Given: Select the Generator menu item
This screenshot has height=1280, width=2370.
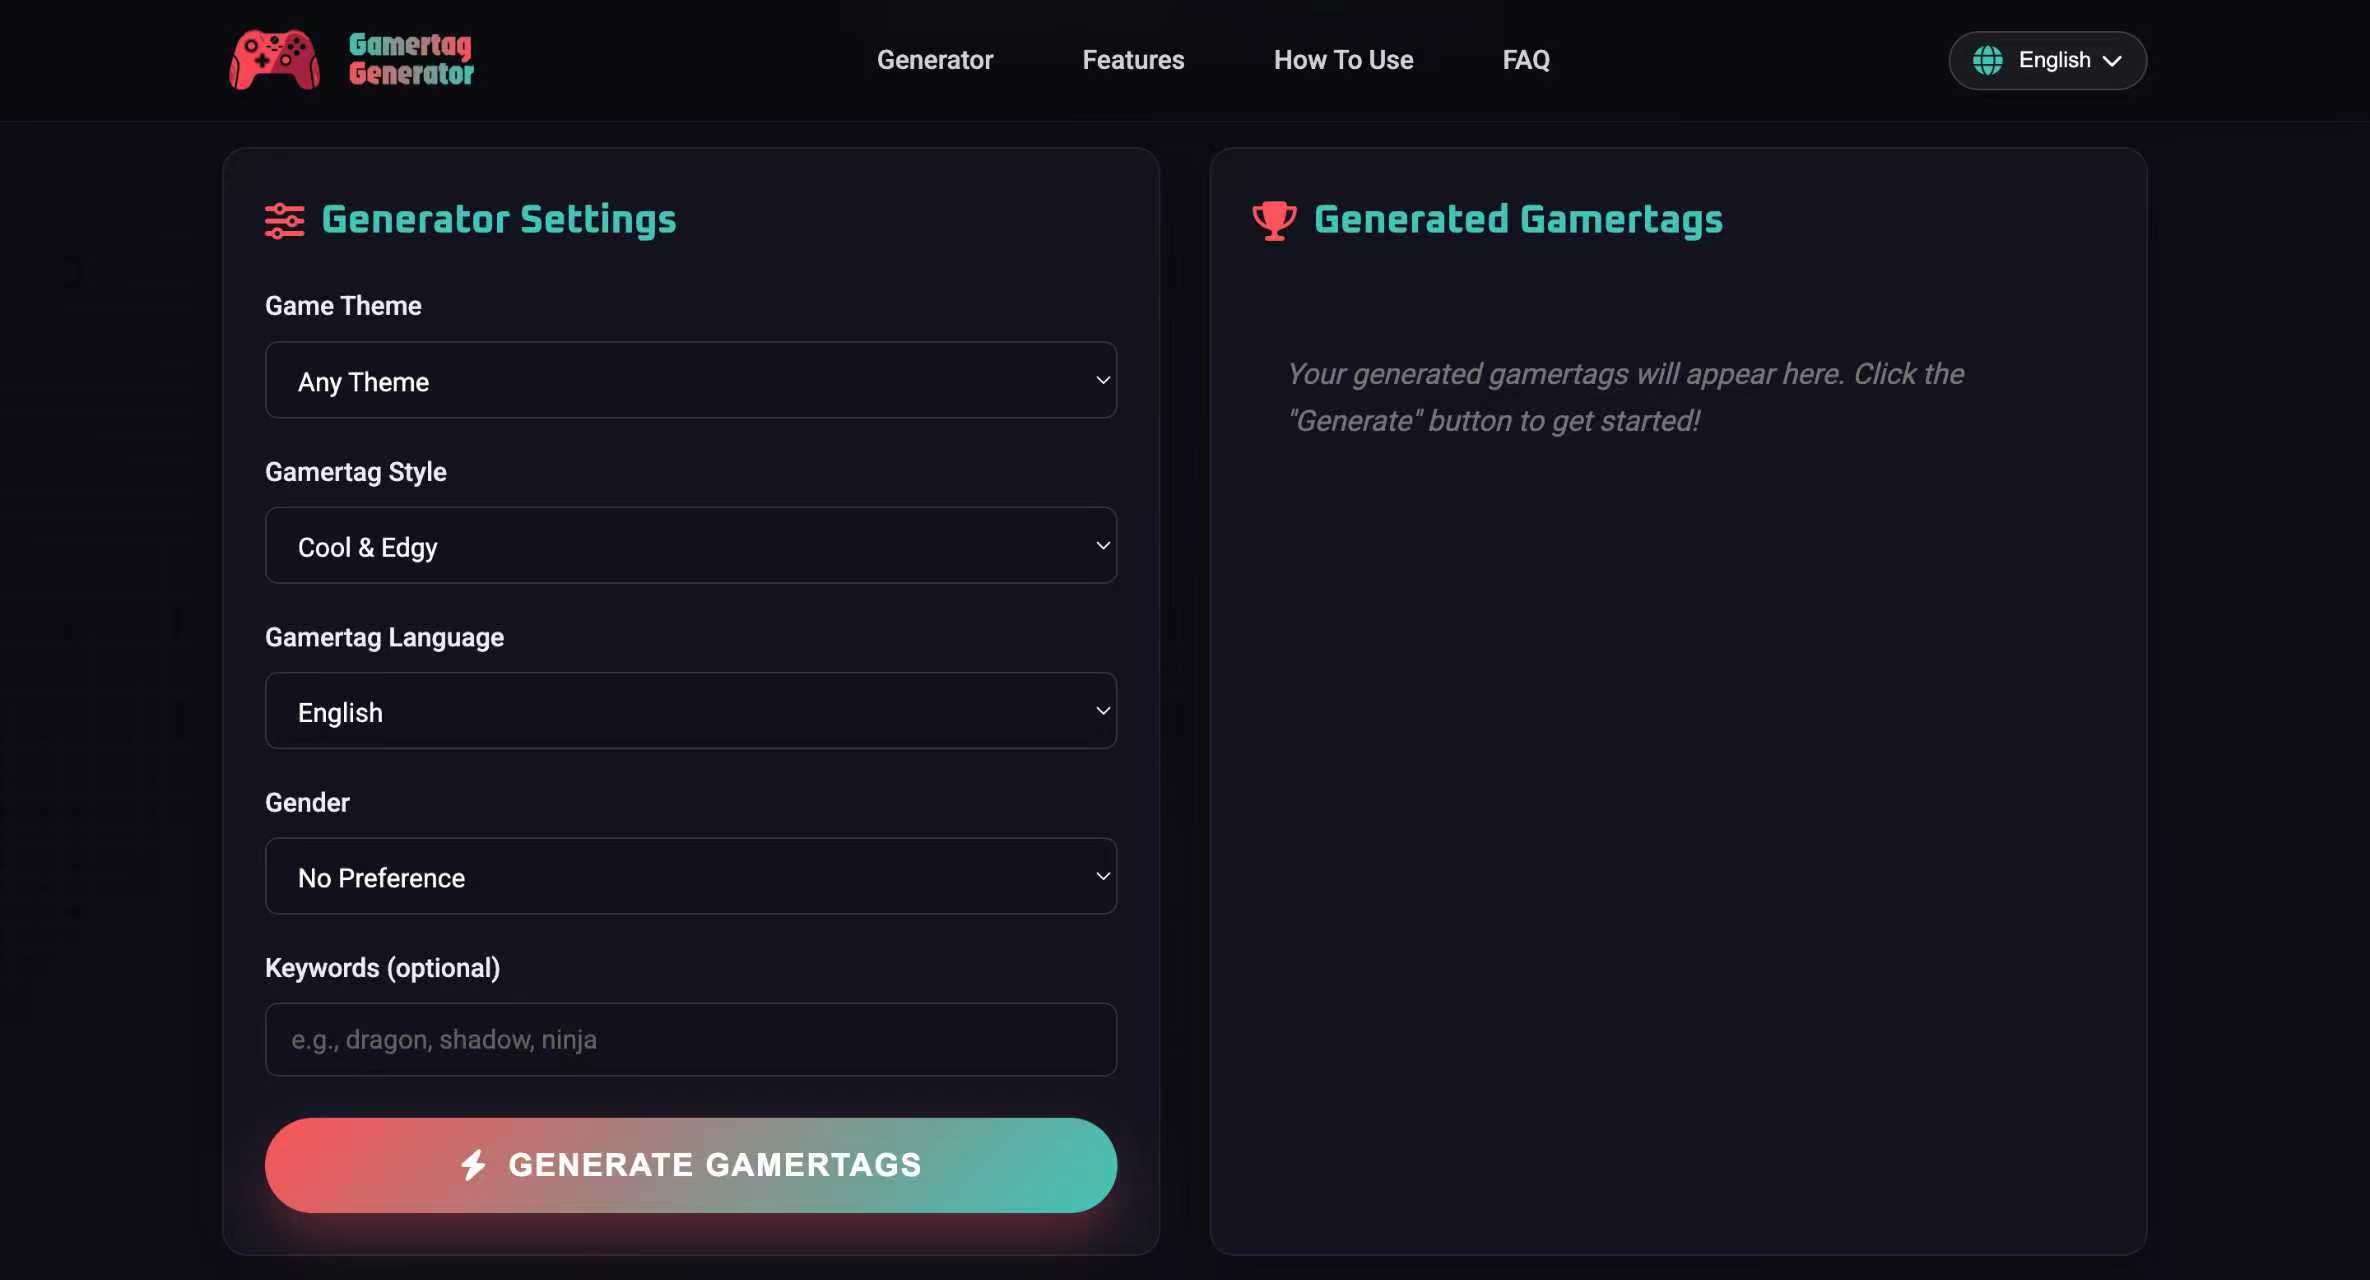Looking at the screenshot, I should [934, 60].
